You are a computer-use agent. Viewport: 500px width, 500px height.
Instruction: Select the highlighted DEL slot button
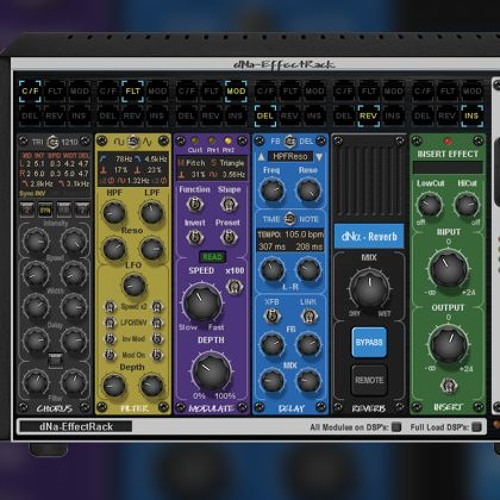265,116
